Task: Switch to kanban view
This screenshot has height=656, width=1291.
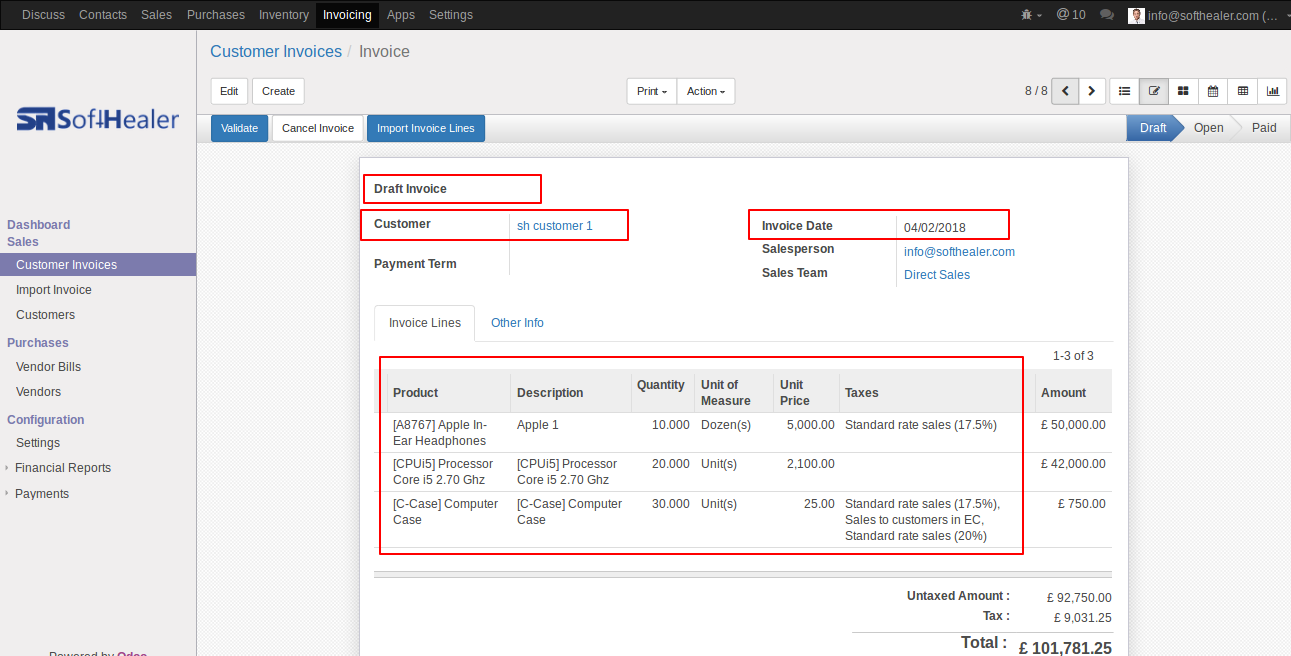Action: 1183,91
